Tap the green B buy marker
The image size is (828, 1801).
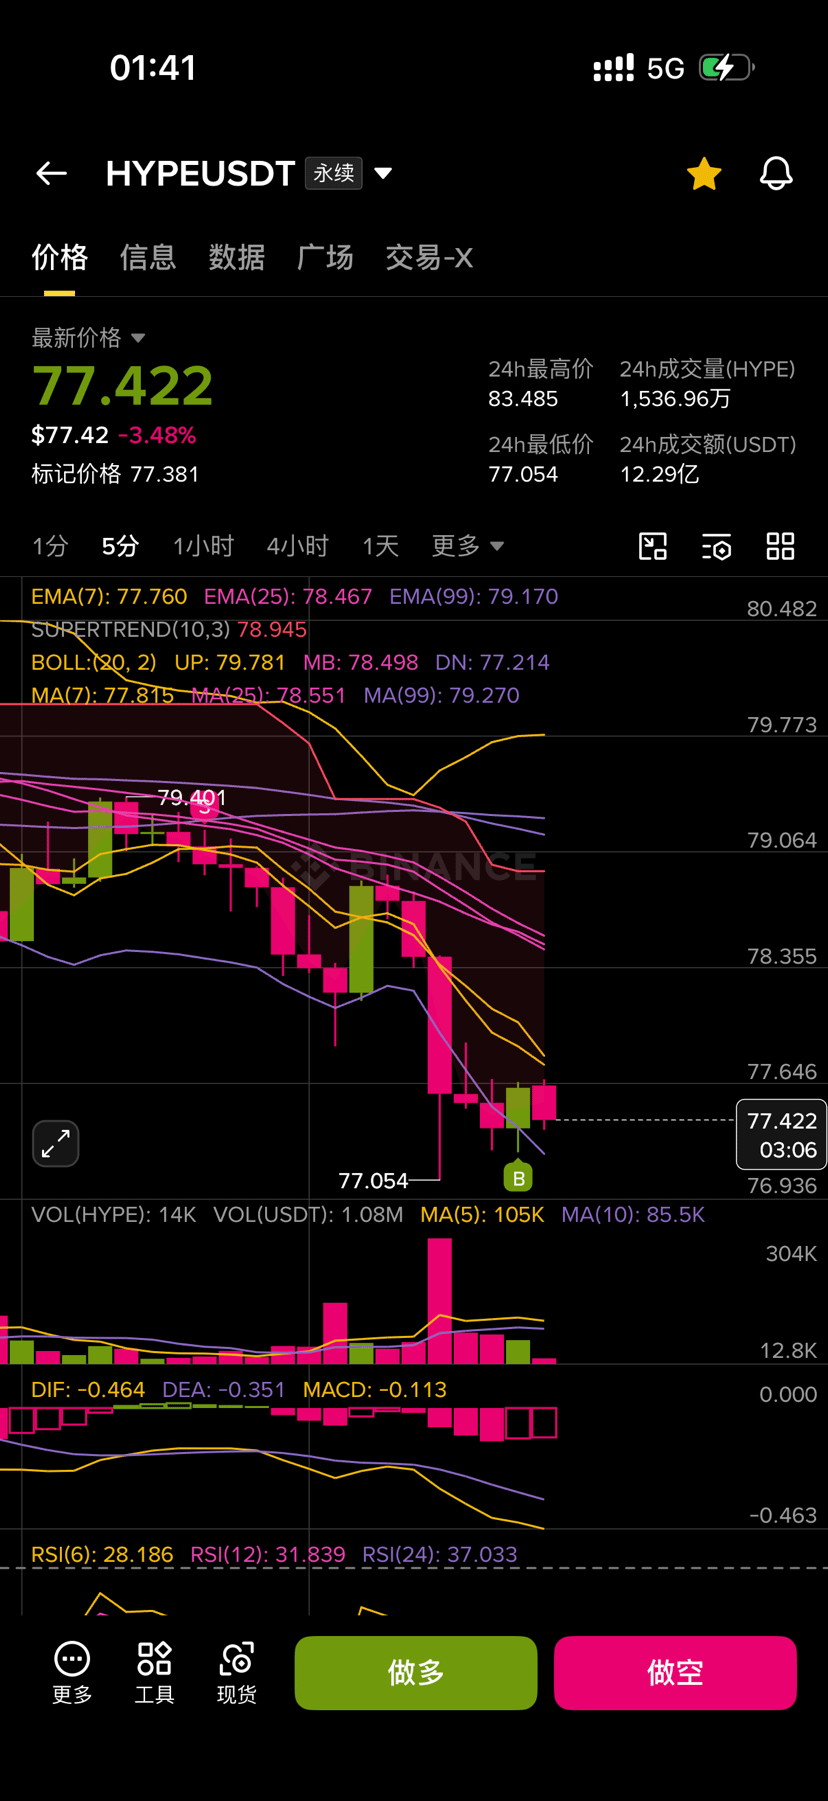tap(518, 1178)
